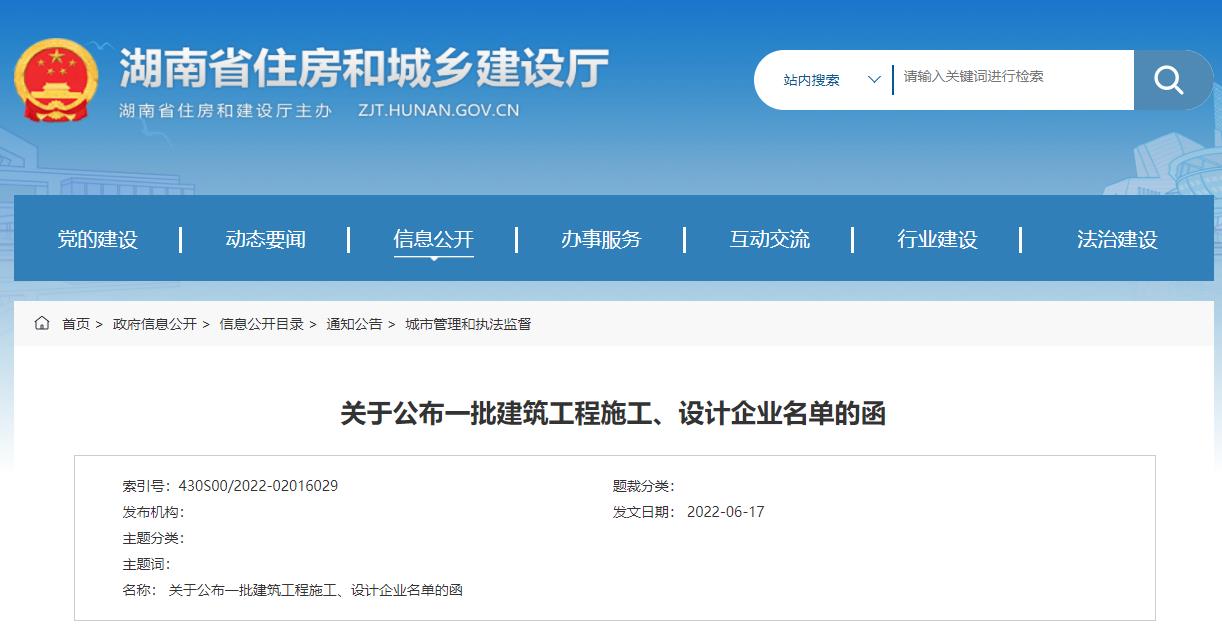Click 政府信息公开 breadcrumb link
Image resolution: width=1222 pixels, height=641 pixels.
pyautogui.click(x=155, y=324)
